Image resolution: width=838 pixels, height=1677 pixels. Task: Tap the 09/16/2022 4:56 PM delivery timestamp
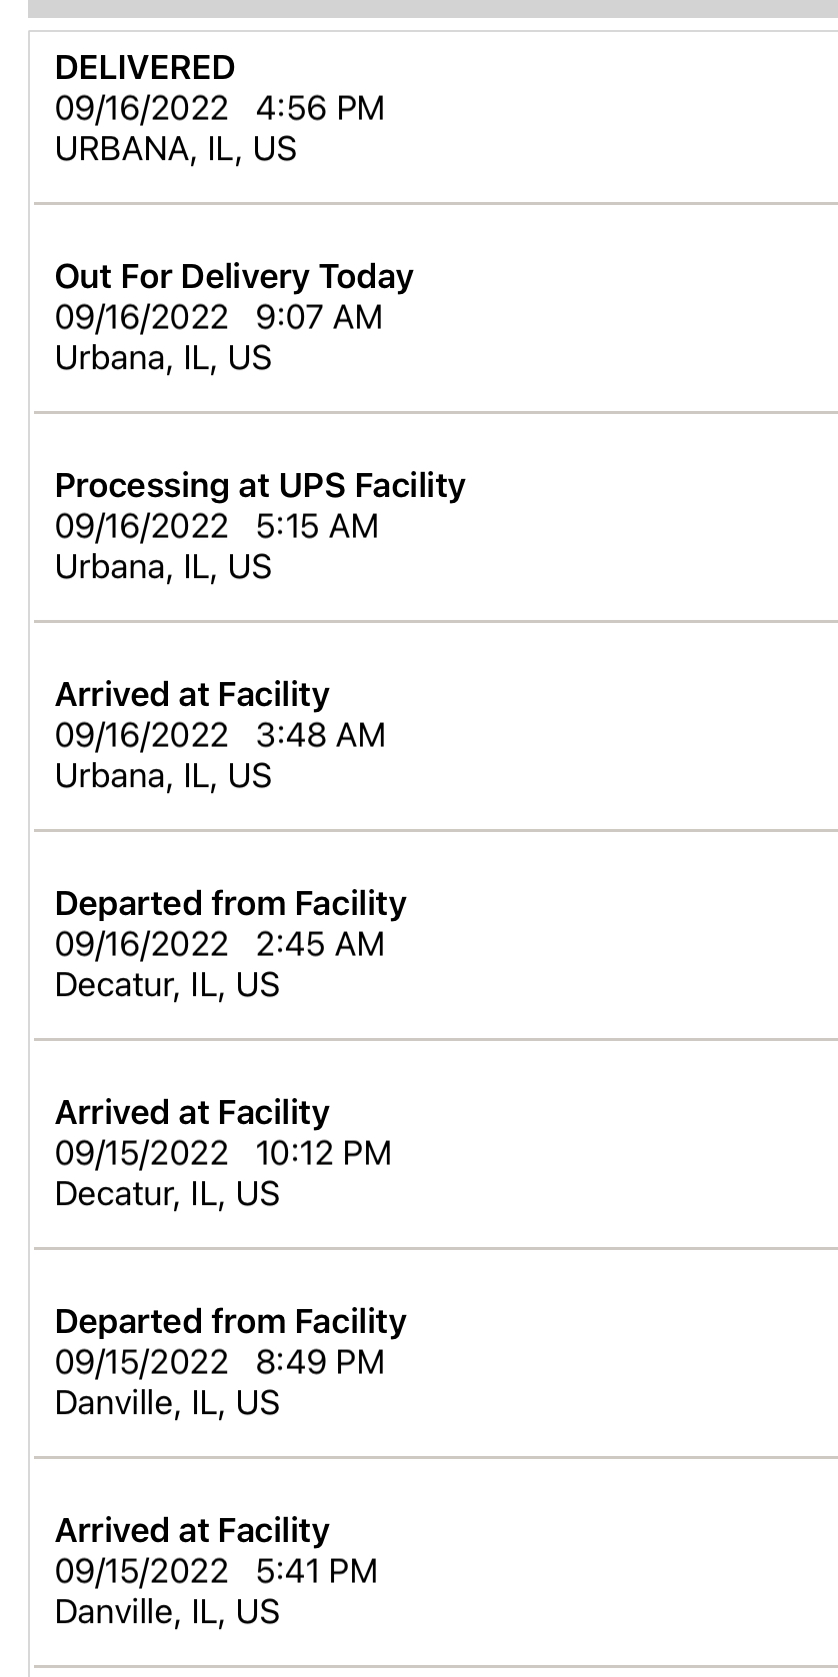tap(220, 108)
